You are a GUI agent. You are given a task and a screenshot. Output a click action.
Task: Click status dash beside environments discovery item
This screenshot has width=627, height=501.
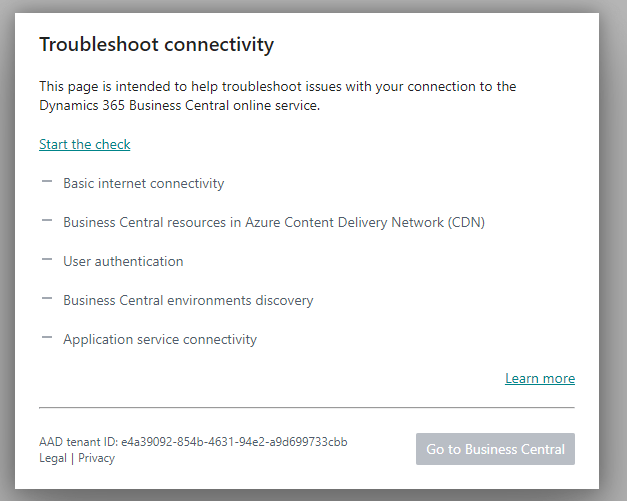(x=46, y=299)
